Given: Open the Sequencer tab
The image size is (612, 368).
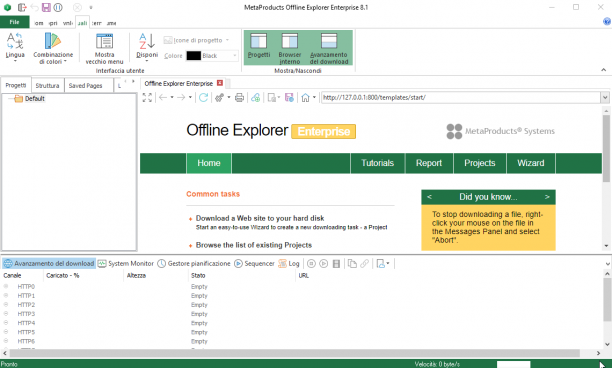Looking at the screenshot, I should [x=254, y=263].
